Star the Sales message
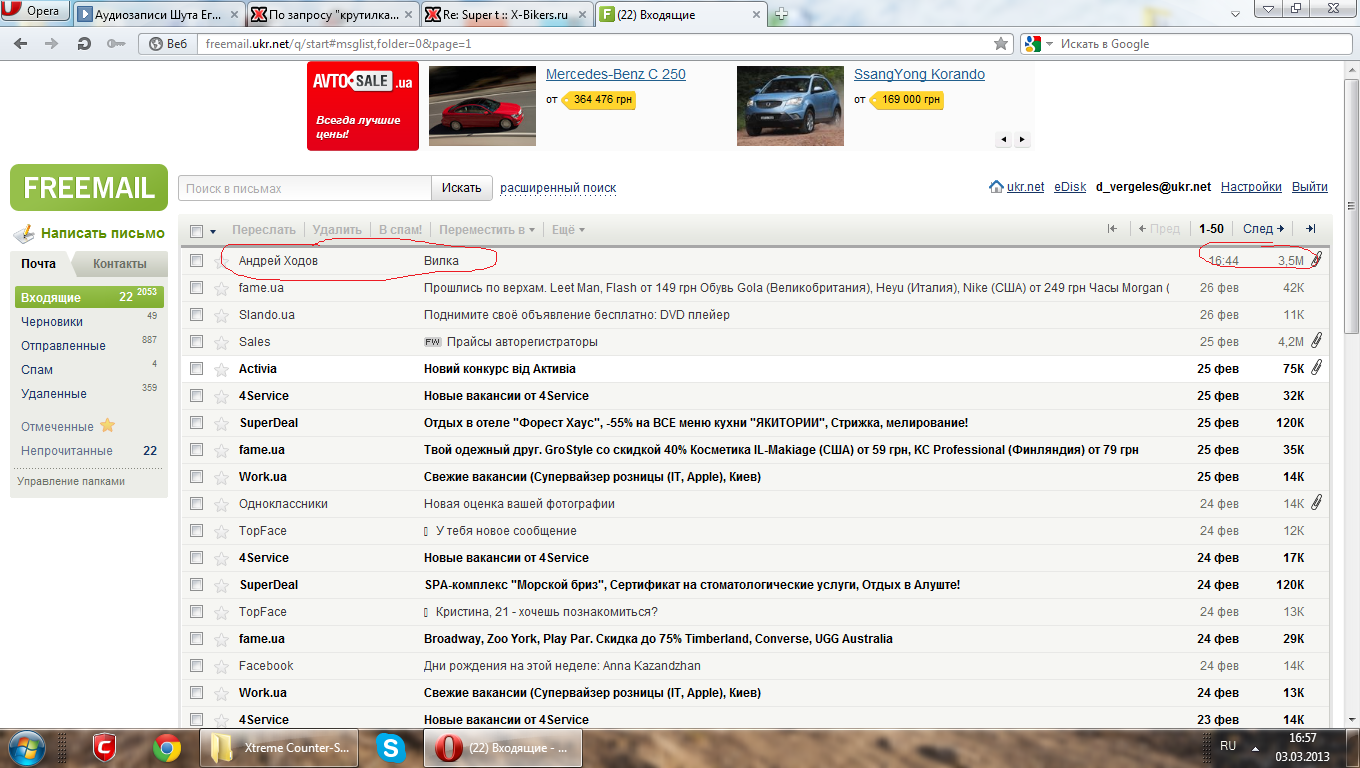Viewport: 1360px width, 768px height. pos(221,342)
